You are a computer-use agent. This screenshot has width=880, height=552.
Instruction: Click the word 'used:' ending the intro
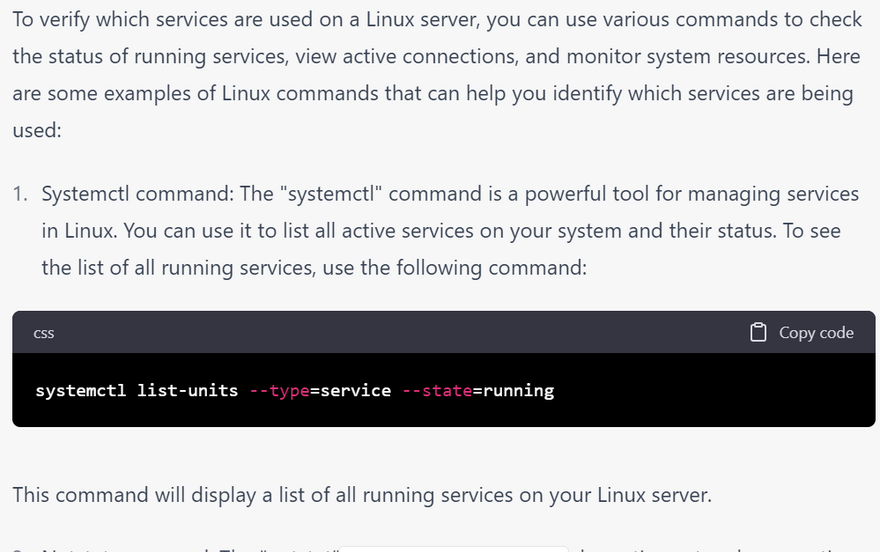coord(37,130)
